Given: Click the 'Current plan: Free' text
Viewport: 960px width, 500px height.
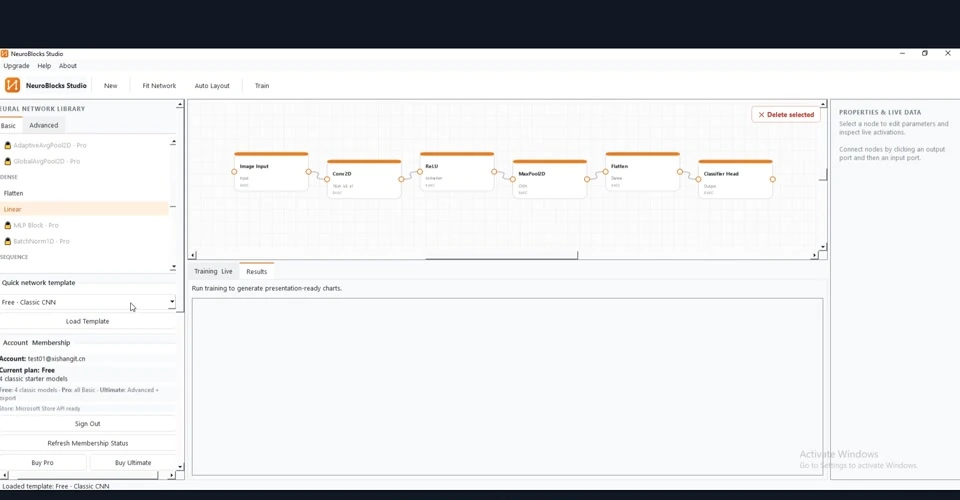Looking at the screenshot, I should [28, 370].
